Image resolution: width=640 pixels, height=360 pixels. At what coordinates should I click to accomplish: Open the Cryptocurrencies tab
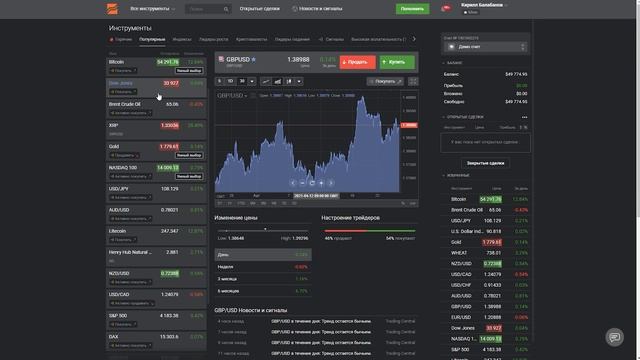(251, 40)
